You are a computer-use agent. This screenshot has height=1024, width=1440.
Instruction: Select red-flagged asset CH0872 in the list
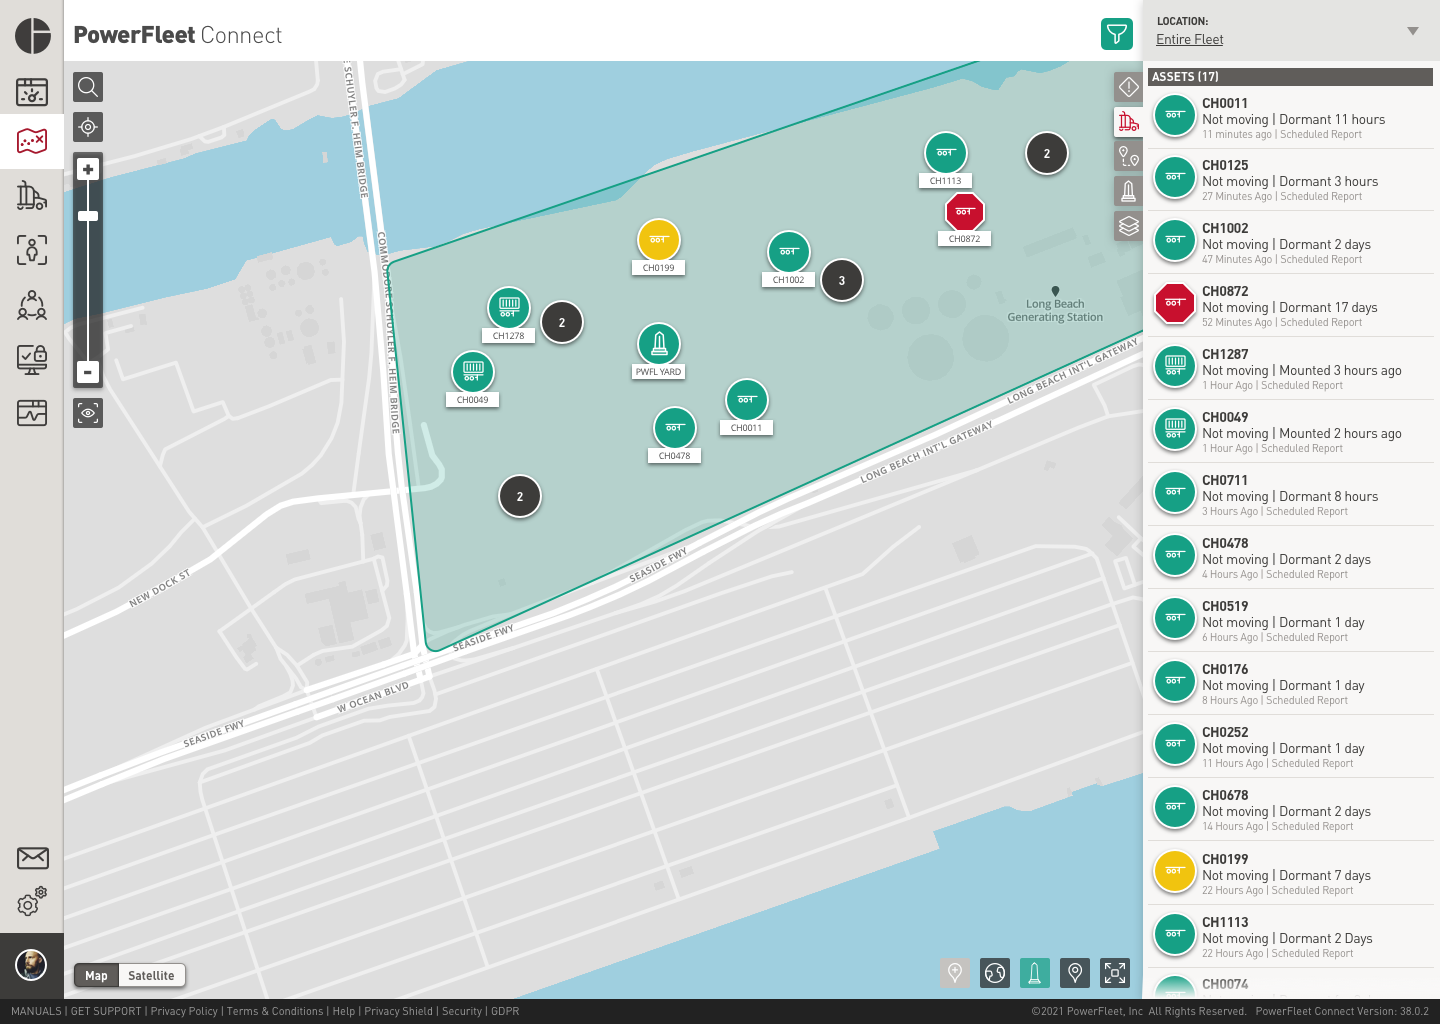point(1291,306)
